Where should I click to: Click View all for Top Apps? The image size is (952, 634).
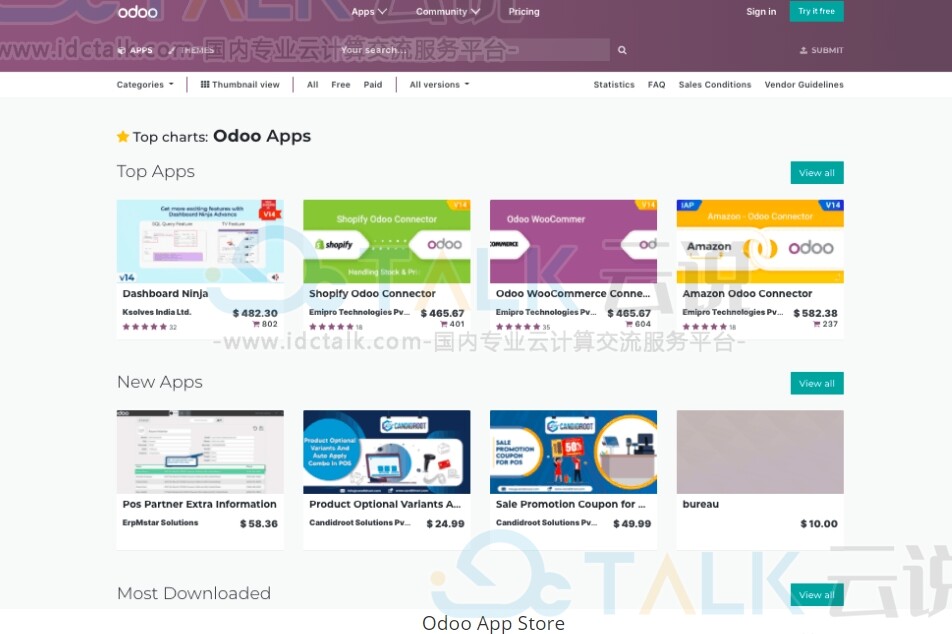[x=817, y=172]
